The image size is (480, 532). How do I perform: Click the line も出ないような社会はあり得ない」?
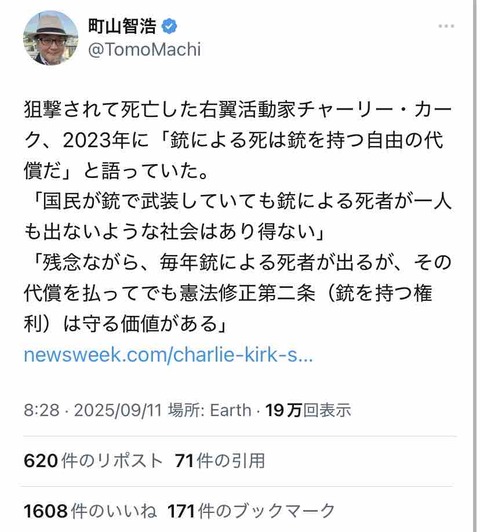click(x=174, y=232)
